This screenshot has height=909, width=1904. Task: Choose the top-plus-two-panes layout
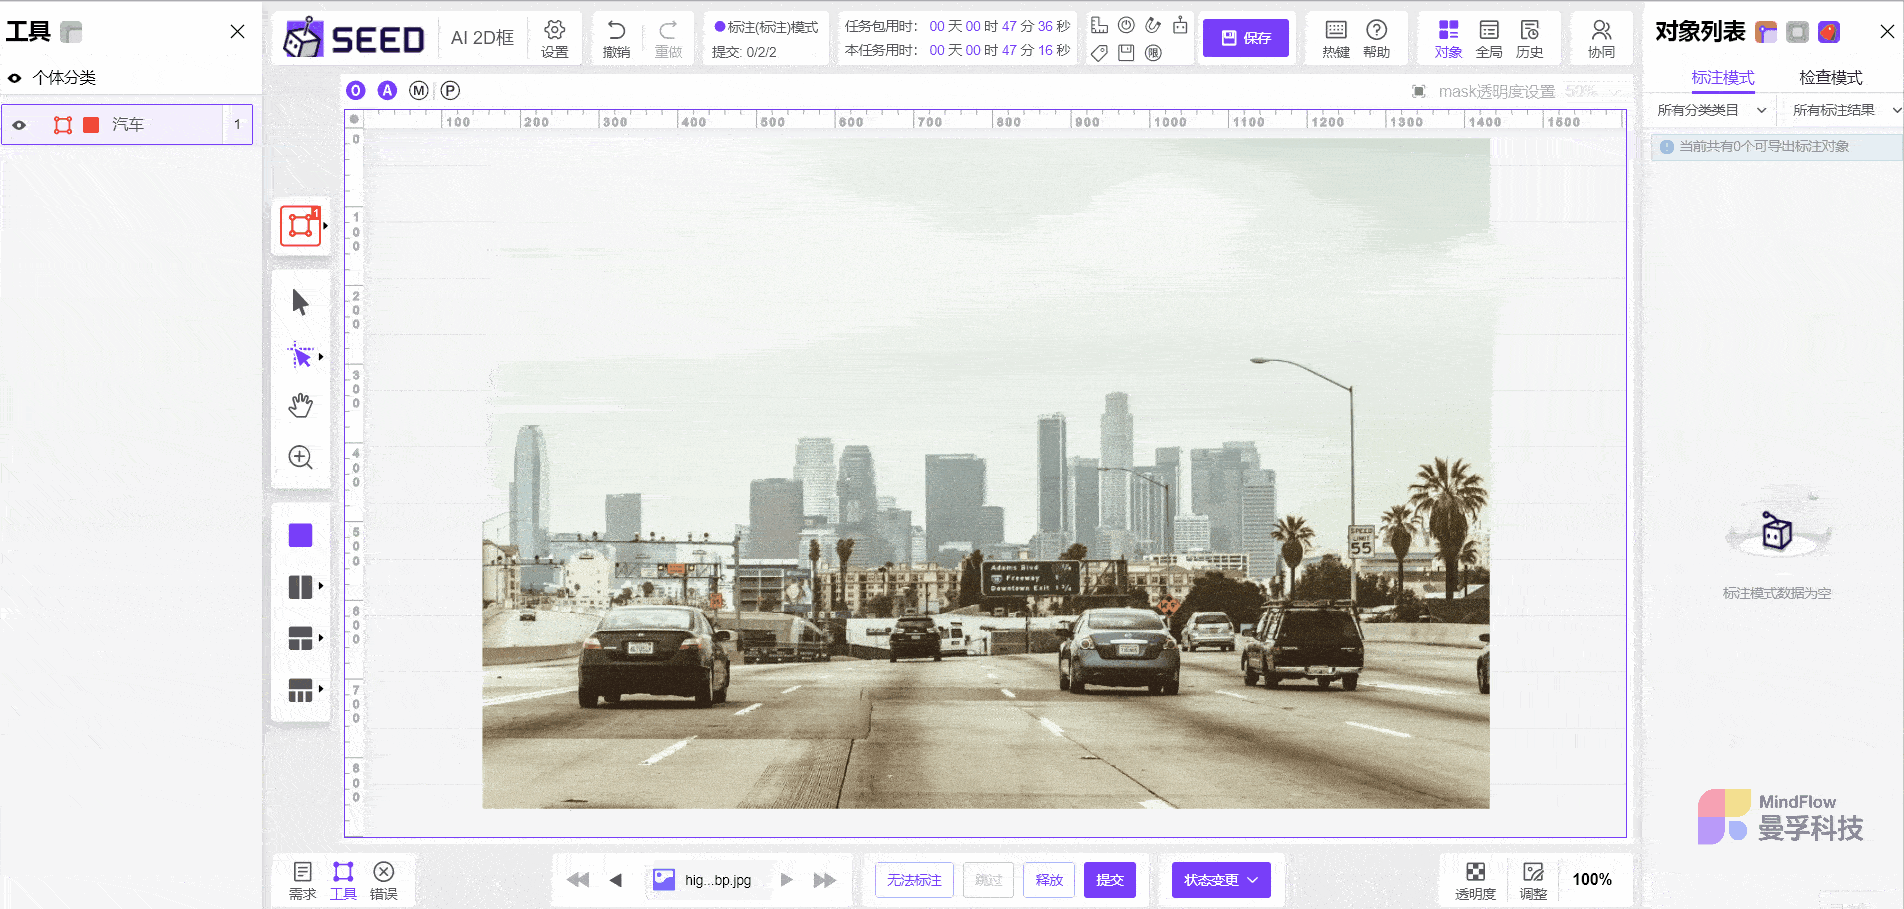pyautogui.click(x=300, y=638)
